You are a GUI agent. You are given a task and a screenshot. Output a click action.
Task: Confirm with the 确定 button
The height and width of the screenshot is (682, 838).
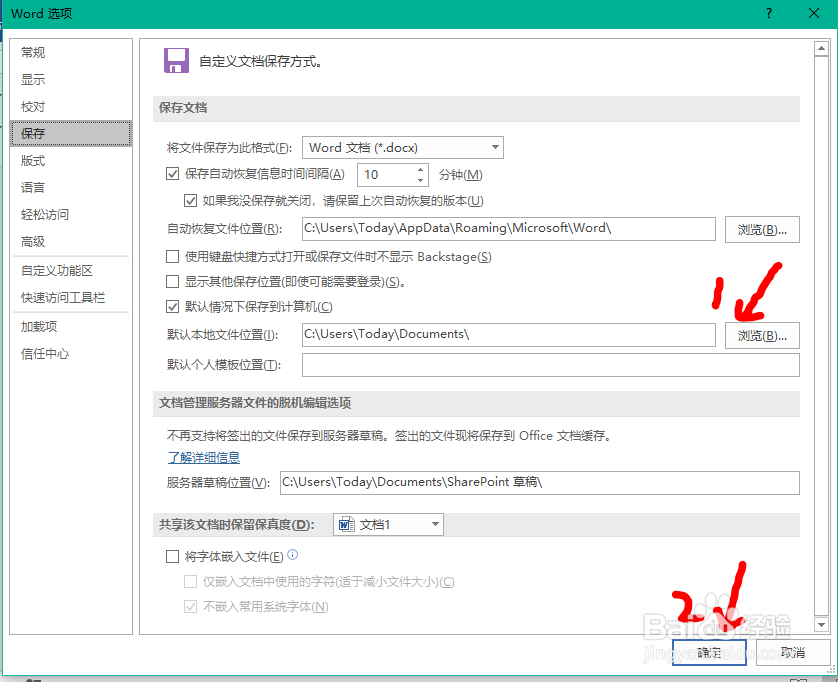(709, 652)
